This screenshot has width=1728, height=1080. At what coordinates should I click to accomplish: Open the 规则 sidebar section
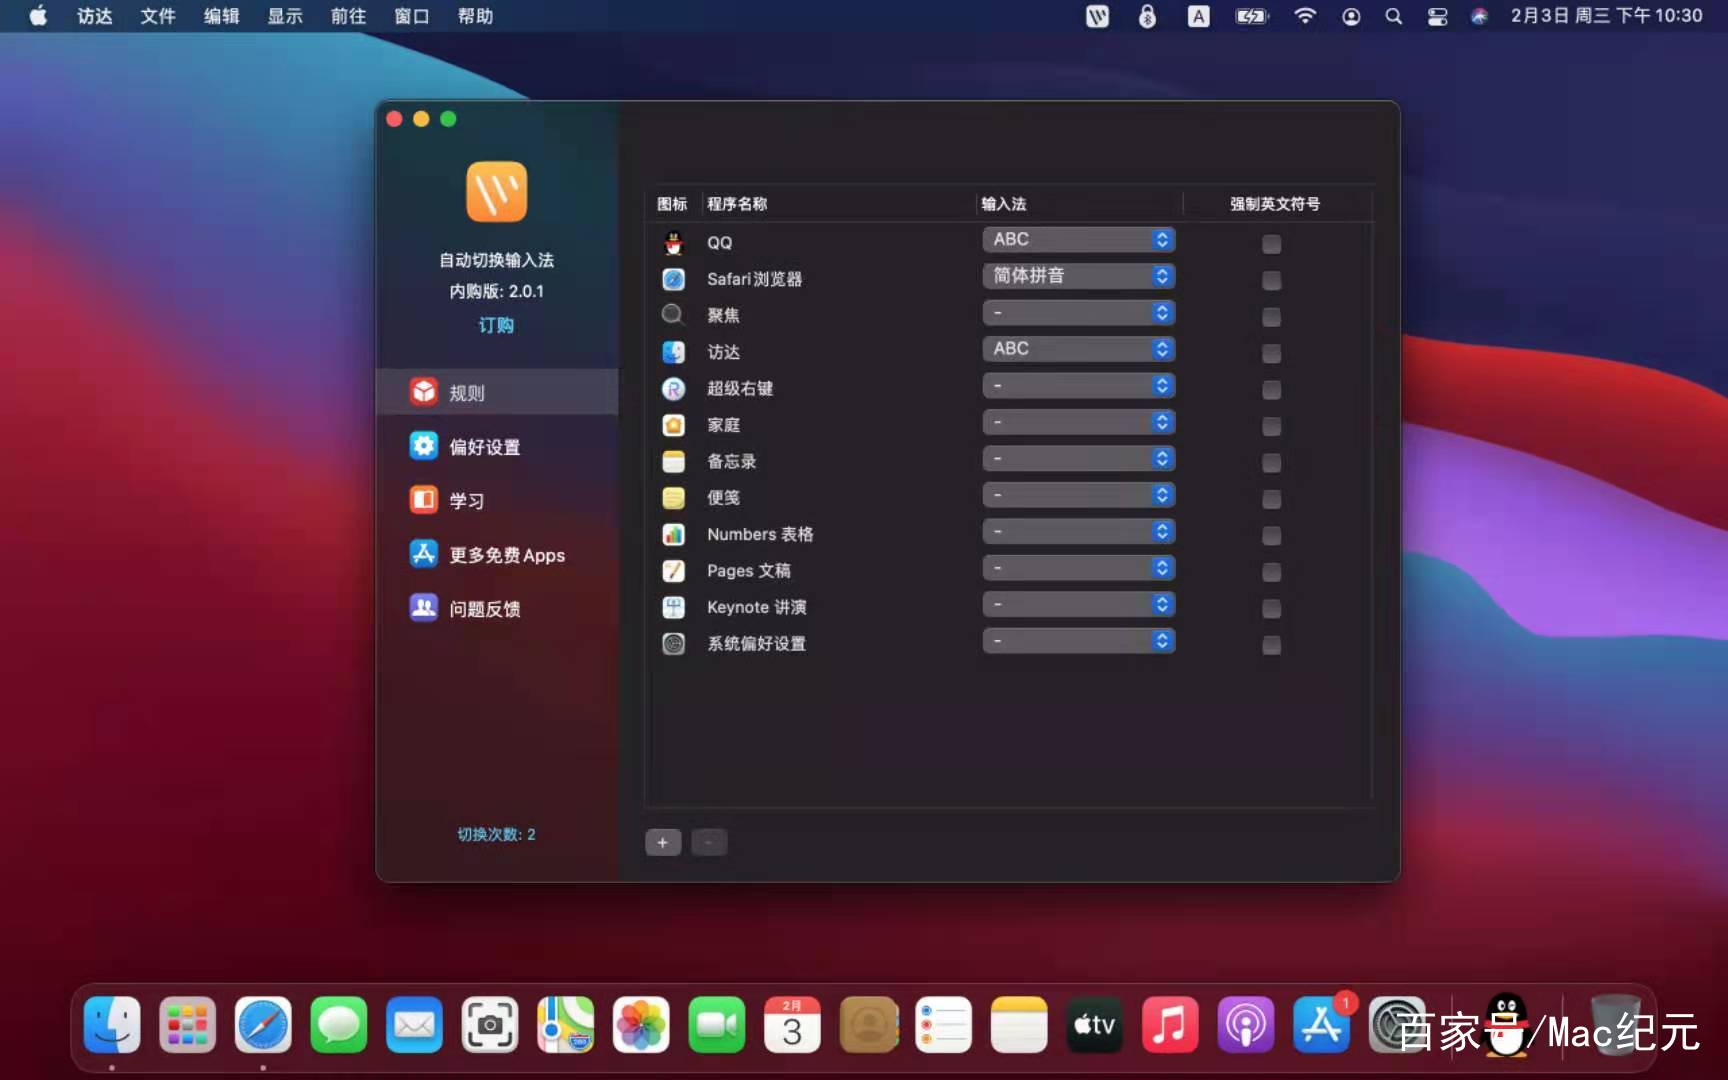point(497,392)
